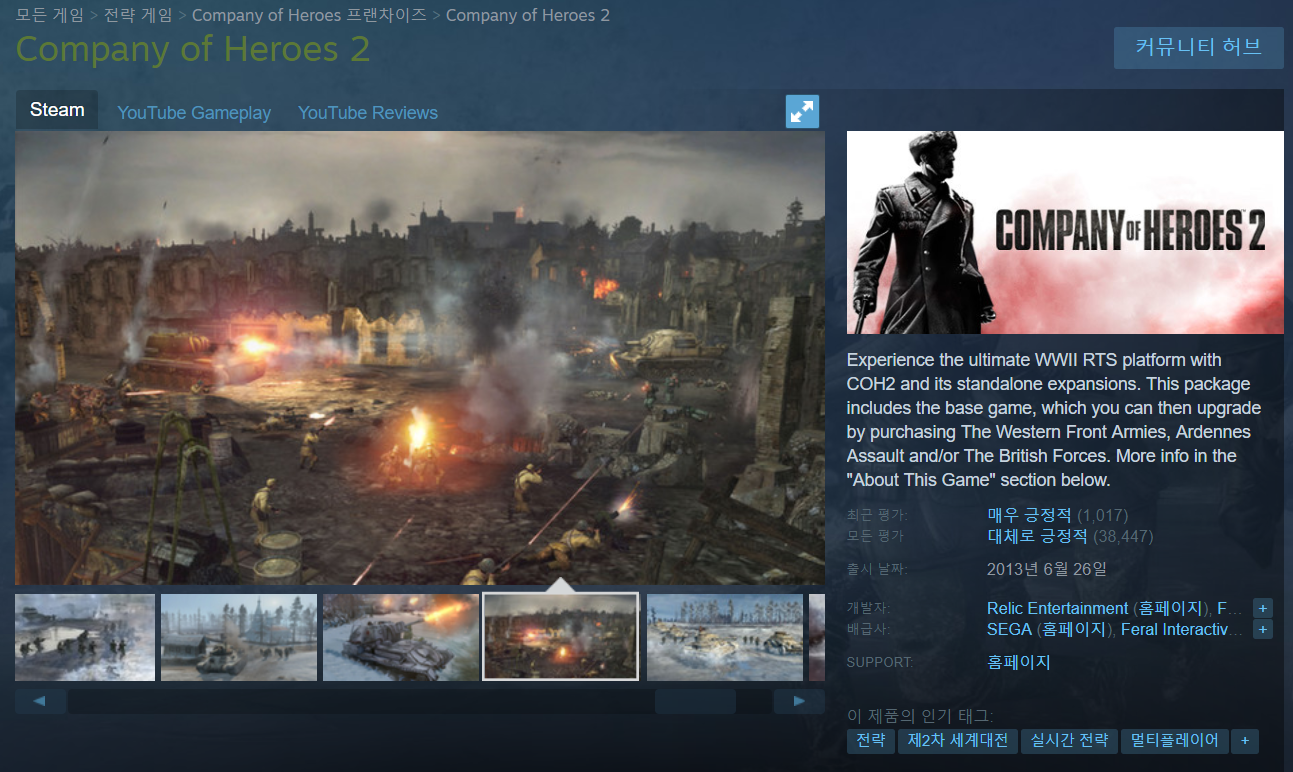Go to 모든 게임 breadcrumb
Viewport: 1293px width, 772px height.
(50, 15)
